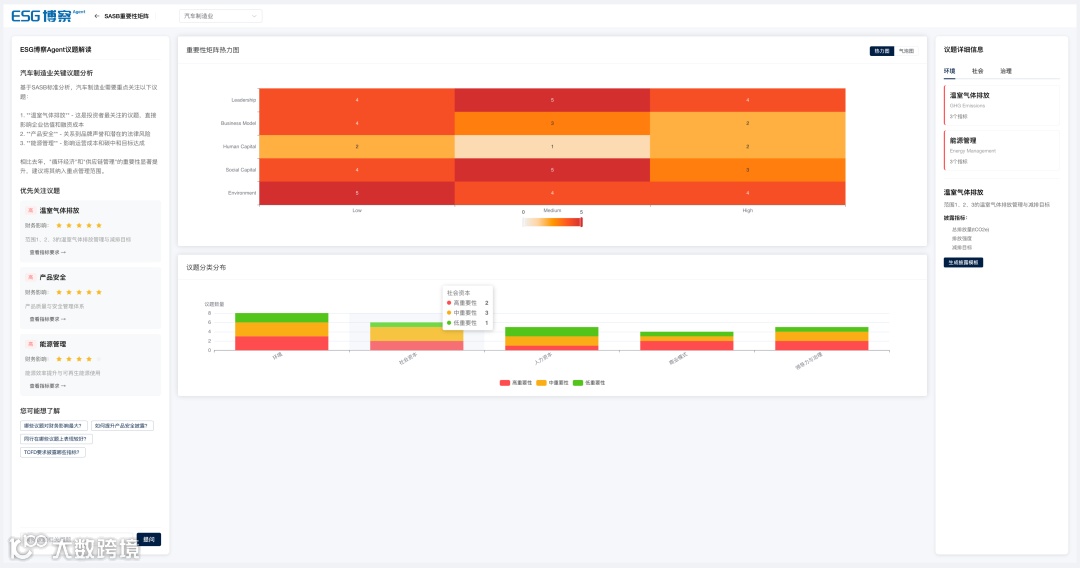Screen dimensions: 1080x568
Task: Click the Leadership axis label
Action: pyautogui.click(x=243, y=100)
